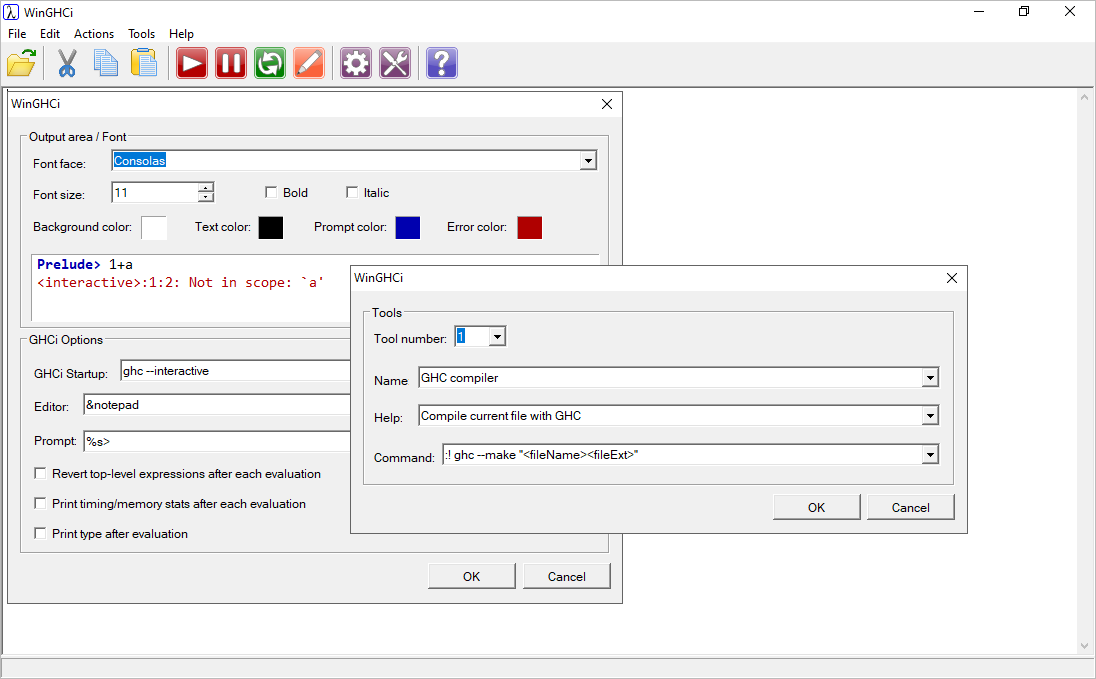Confirm Tools dialog with OK
This screenshot has width=1096, height=679.
pyautogui.click(x=816, y=507)
